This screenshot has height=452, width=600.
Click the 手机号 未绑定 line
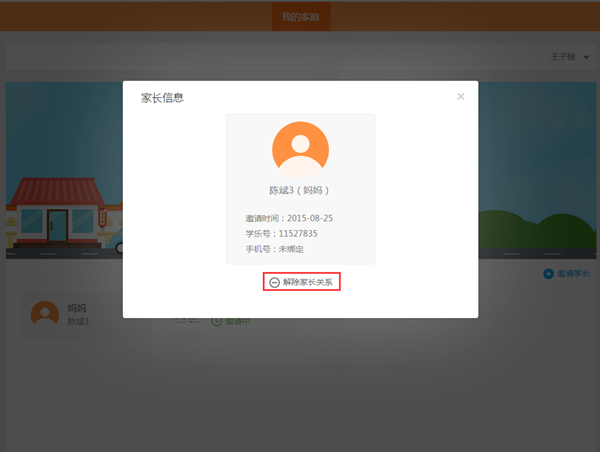tap(274, 248)
